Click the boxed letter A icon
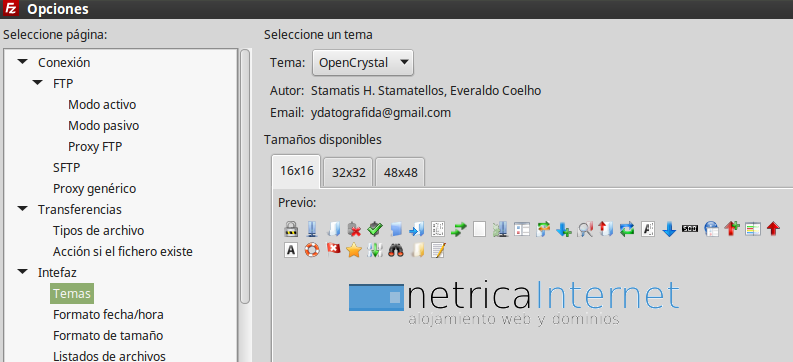 point(290,250)
